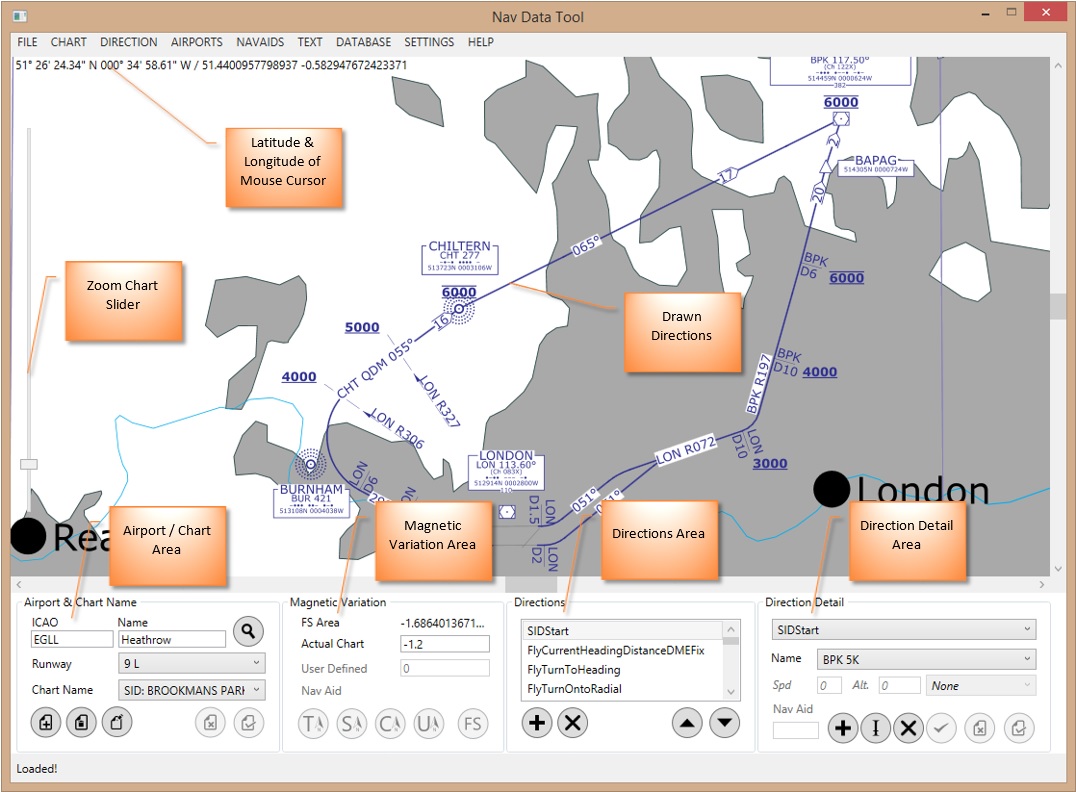Click the FS magnetic variation button
Image resolution: width=1076 pixels, height=792 pixels.
pyautogui.click(x=473, y=723)
